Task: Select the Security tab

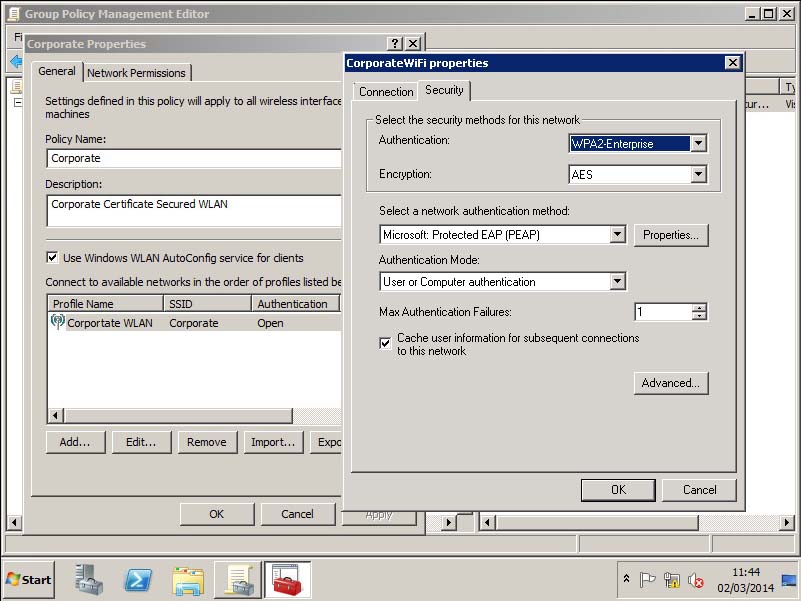Action: (x=444, y=90)
